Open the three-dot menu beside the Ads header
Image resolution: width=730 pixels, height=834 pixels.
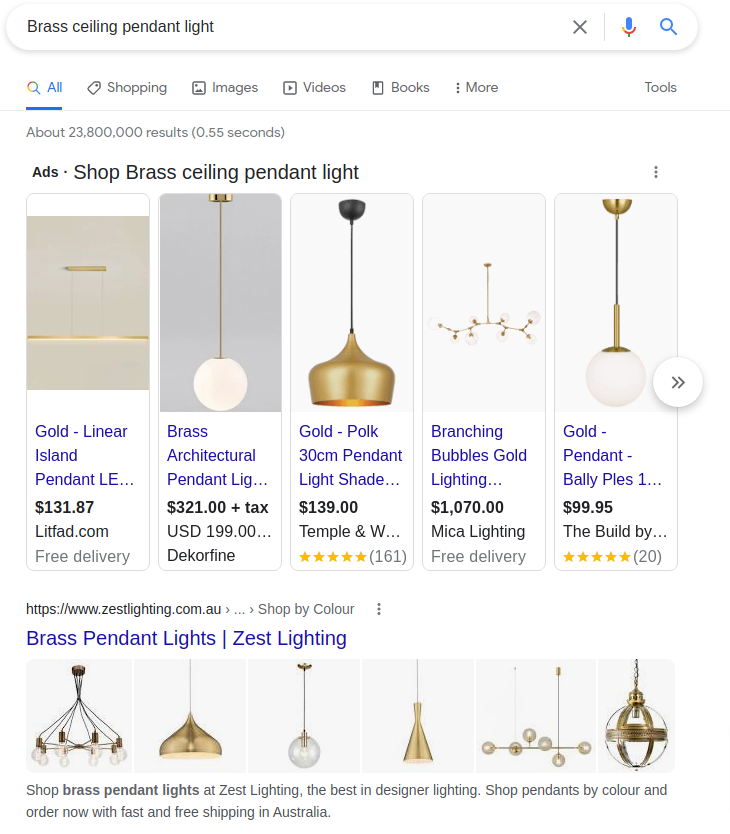tap(656, 172)
